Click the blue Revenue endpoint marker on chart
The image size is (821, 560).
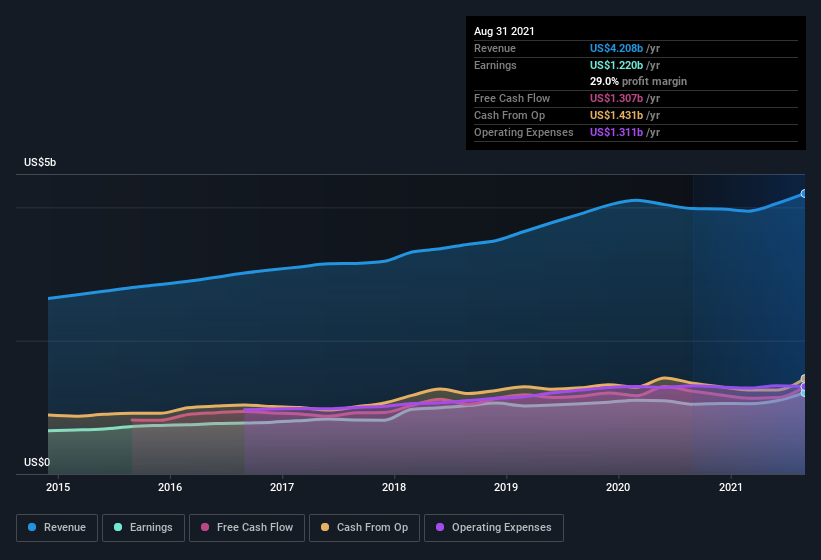pos(804,194)
